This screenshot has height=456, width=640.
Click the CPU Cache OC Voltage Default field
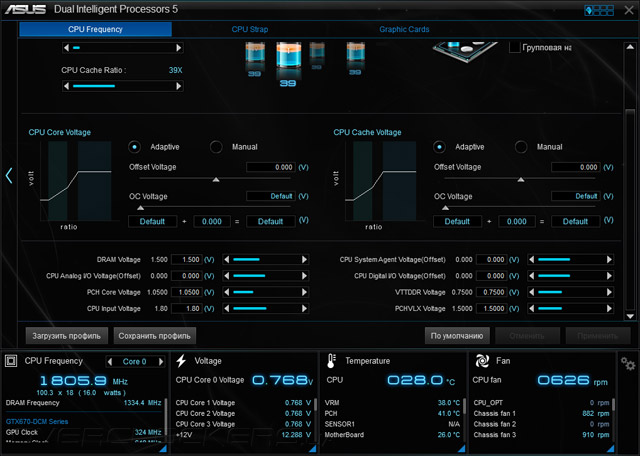pos(576,196)
